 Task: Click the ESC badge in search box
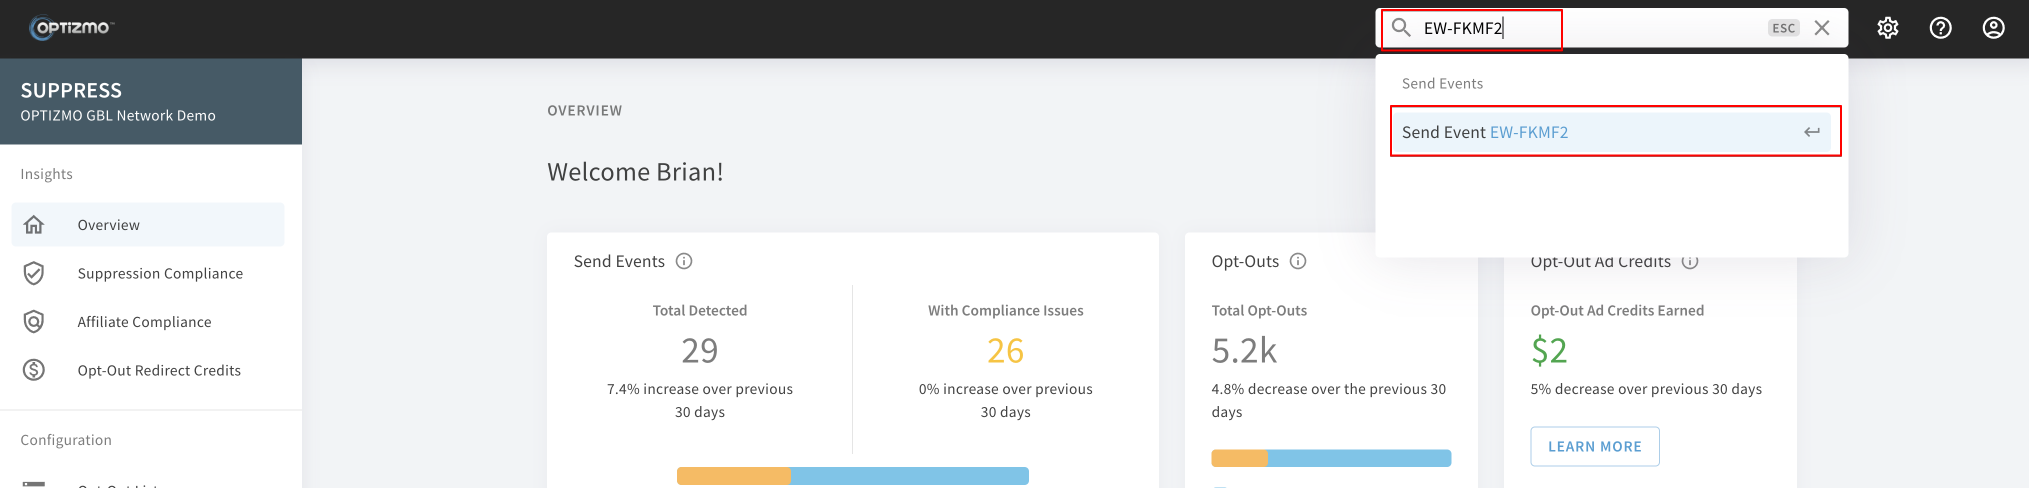[x=1783, y=28]
